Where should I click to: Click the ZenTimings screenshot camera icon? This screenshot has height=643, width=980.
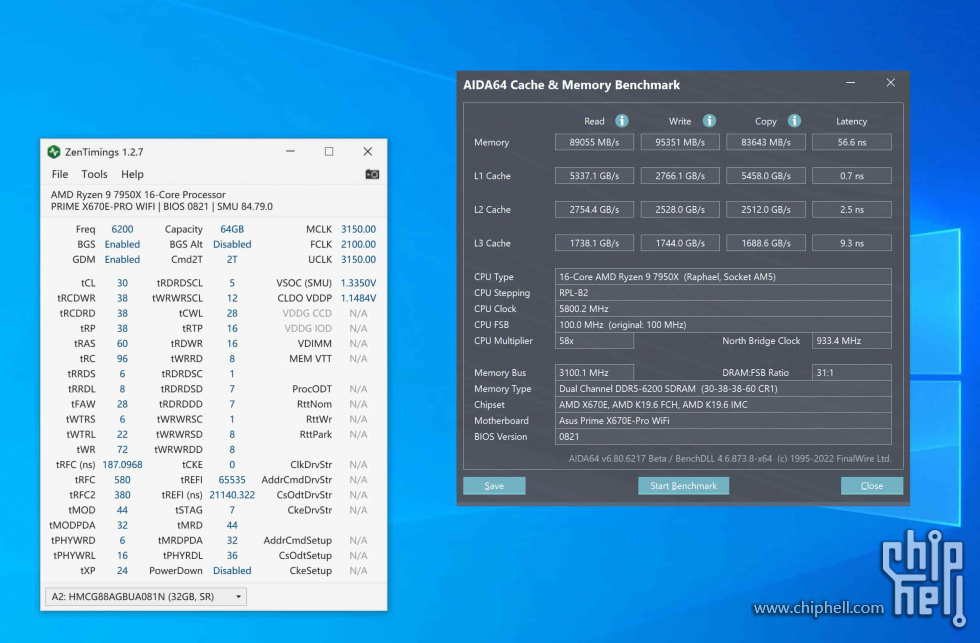click(372, 174)
